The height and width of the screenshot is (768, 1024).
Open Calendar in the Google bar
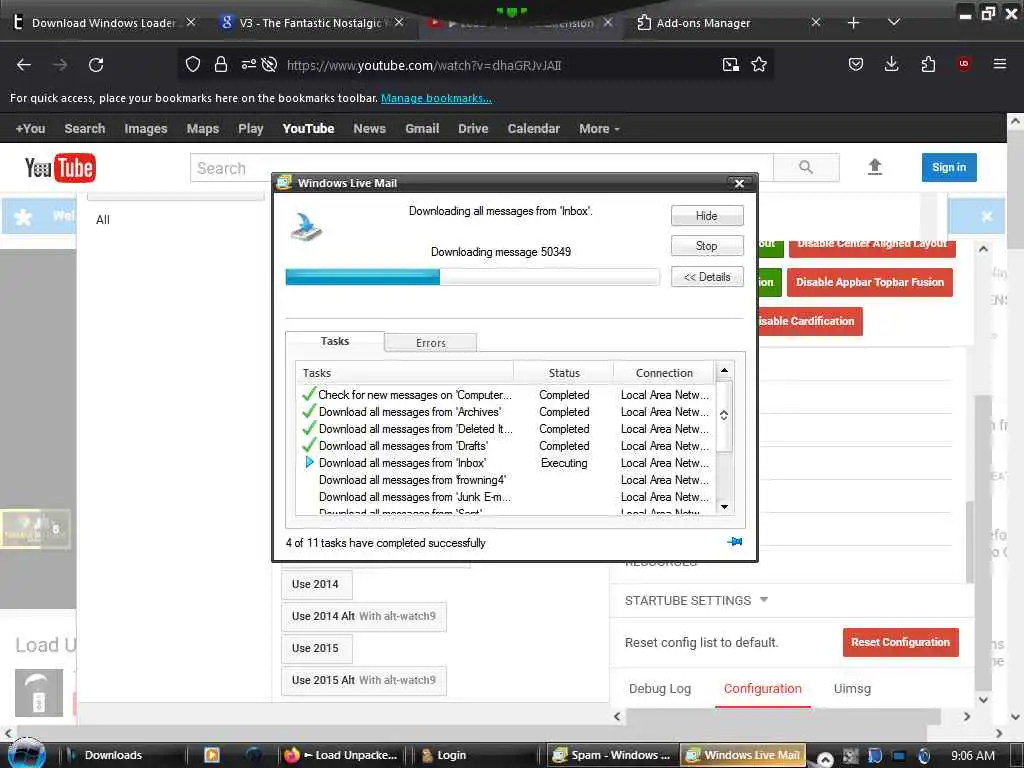tap(534, 129)
